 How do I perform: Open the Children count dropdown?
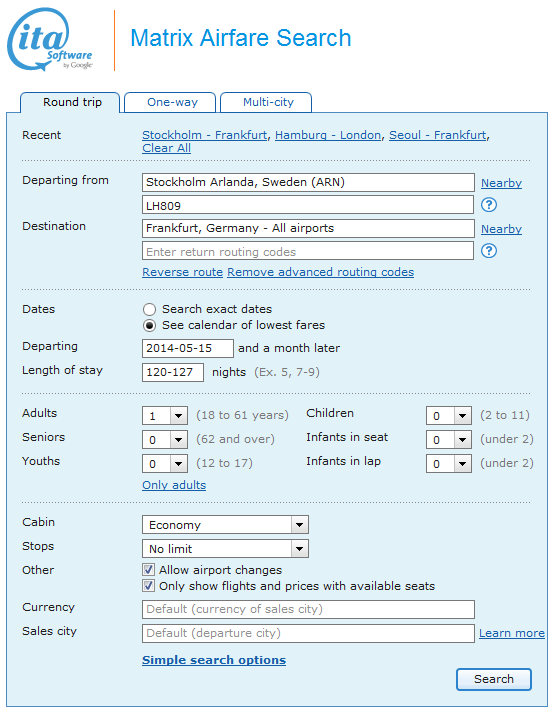pos(449,416)
